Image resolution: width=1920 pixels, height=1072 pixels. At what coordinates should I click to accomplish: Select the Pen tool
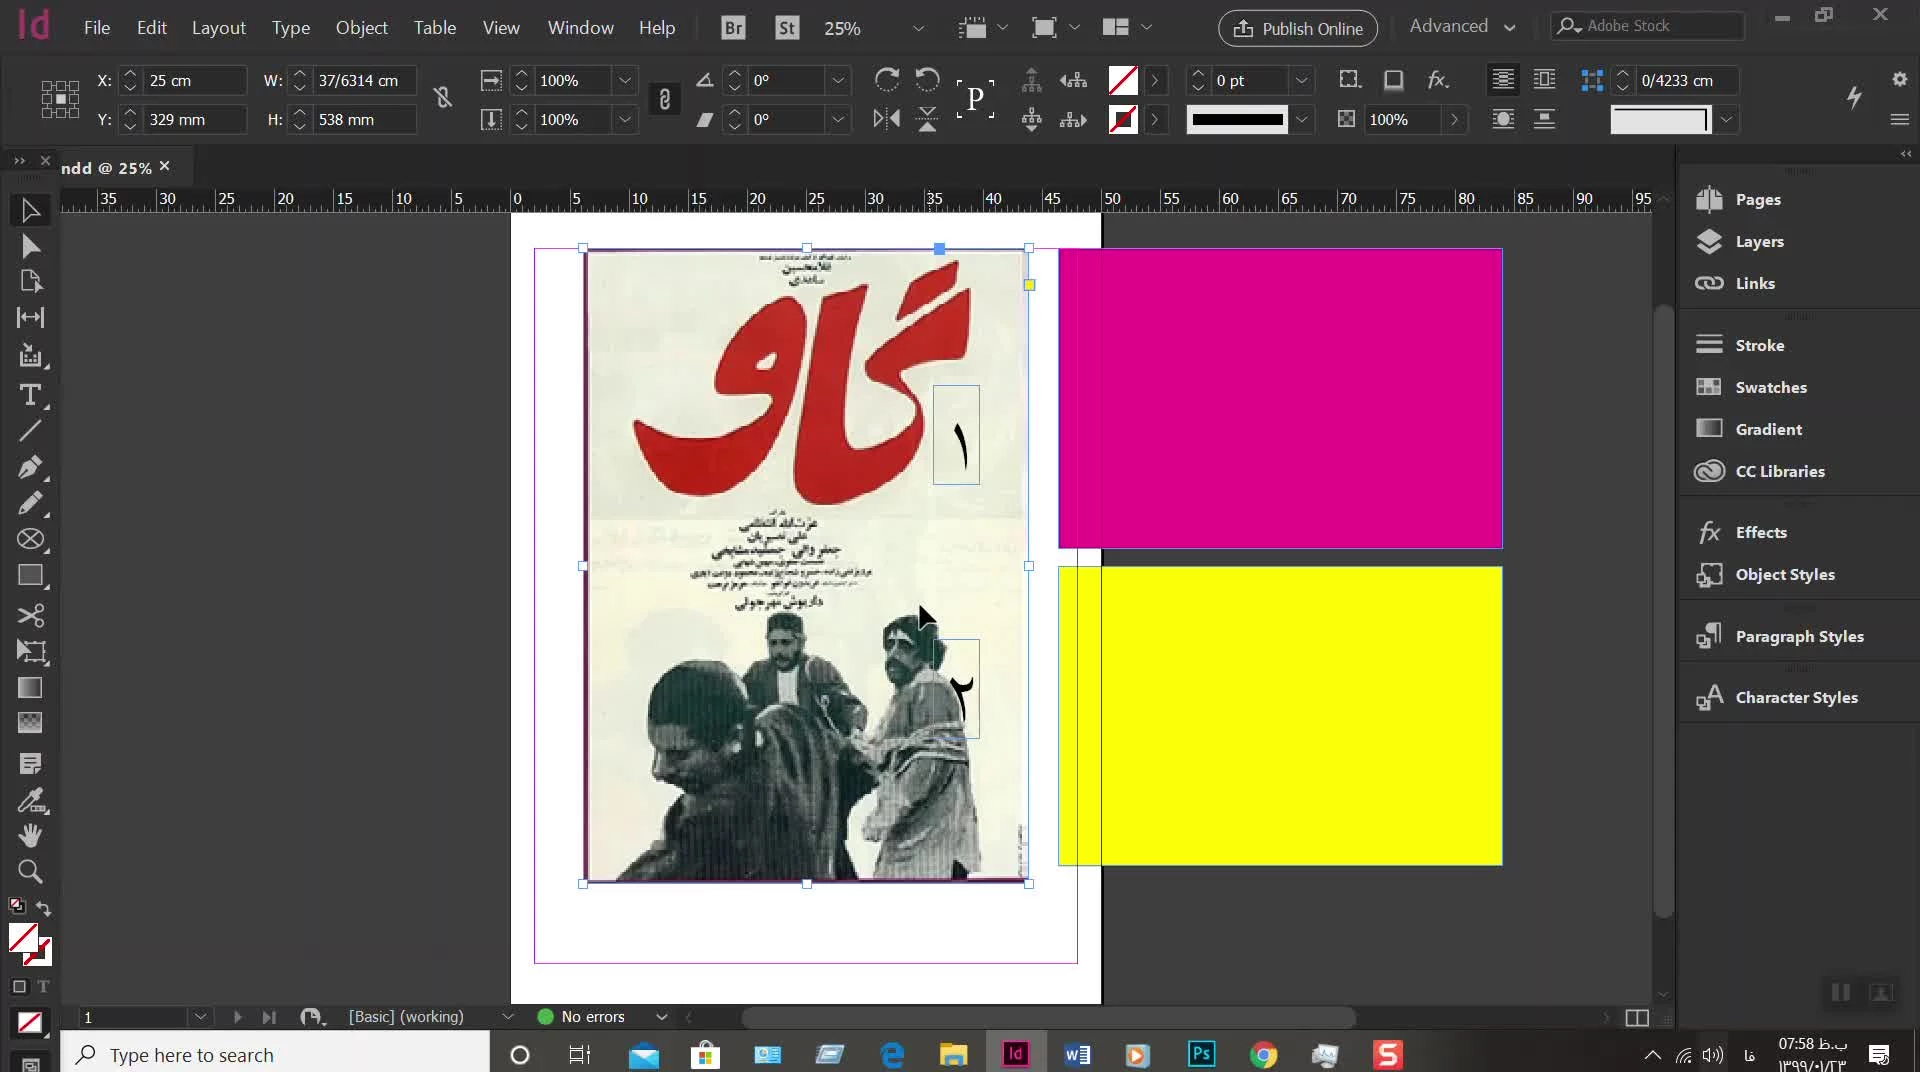pyautogui.click(x=30, y=467)
